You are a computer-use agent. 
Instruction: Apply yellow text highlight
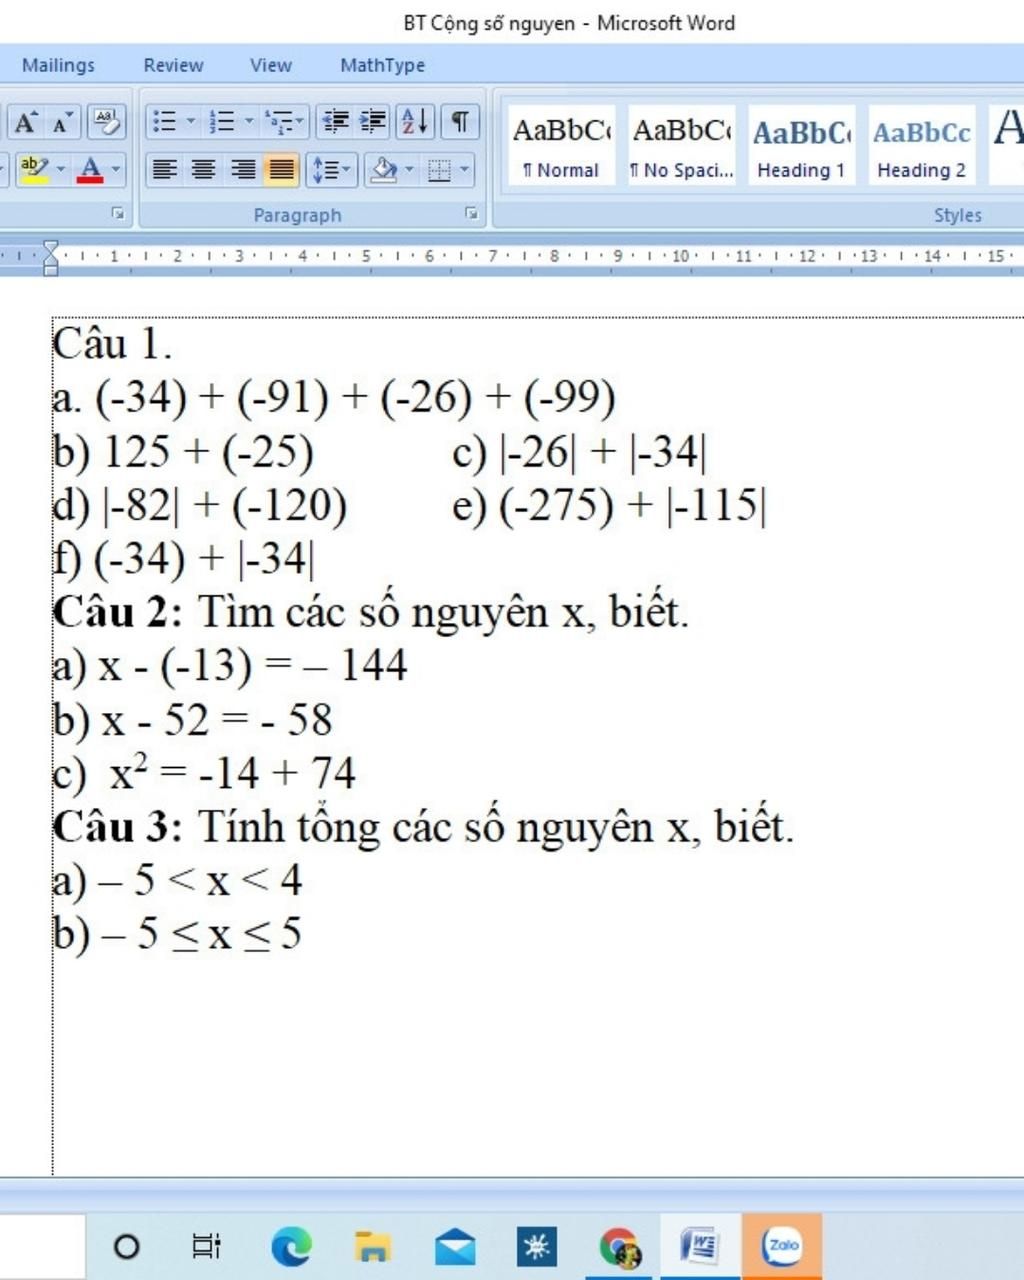coord(35,169)
